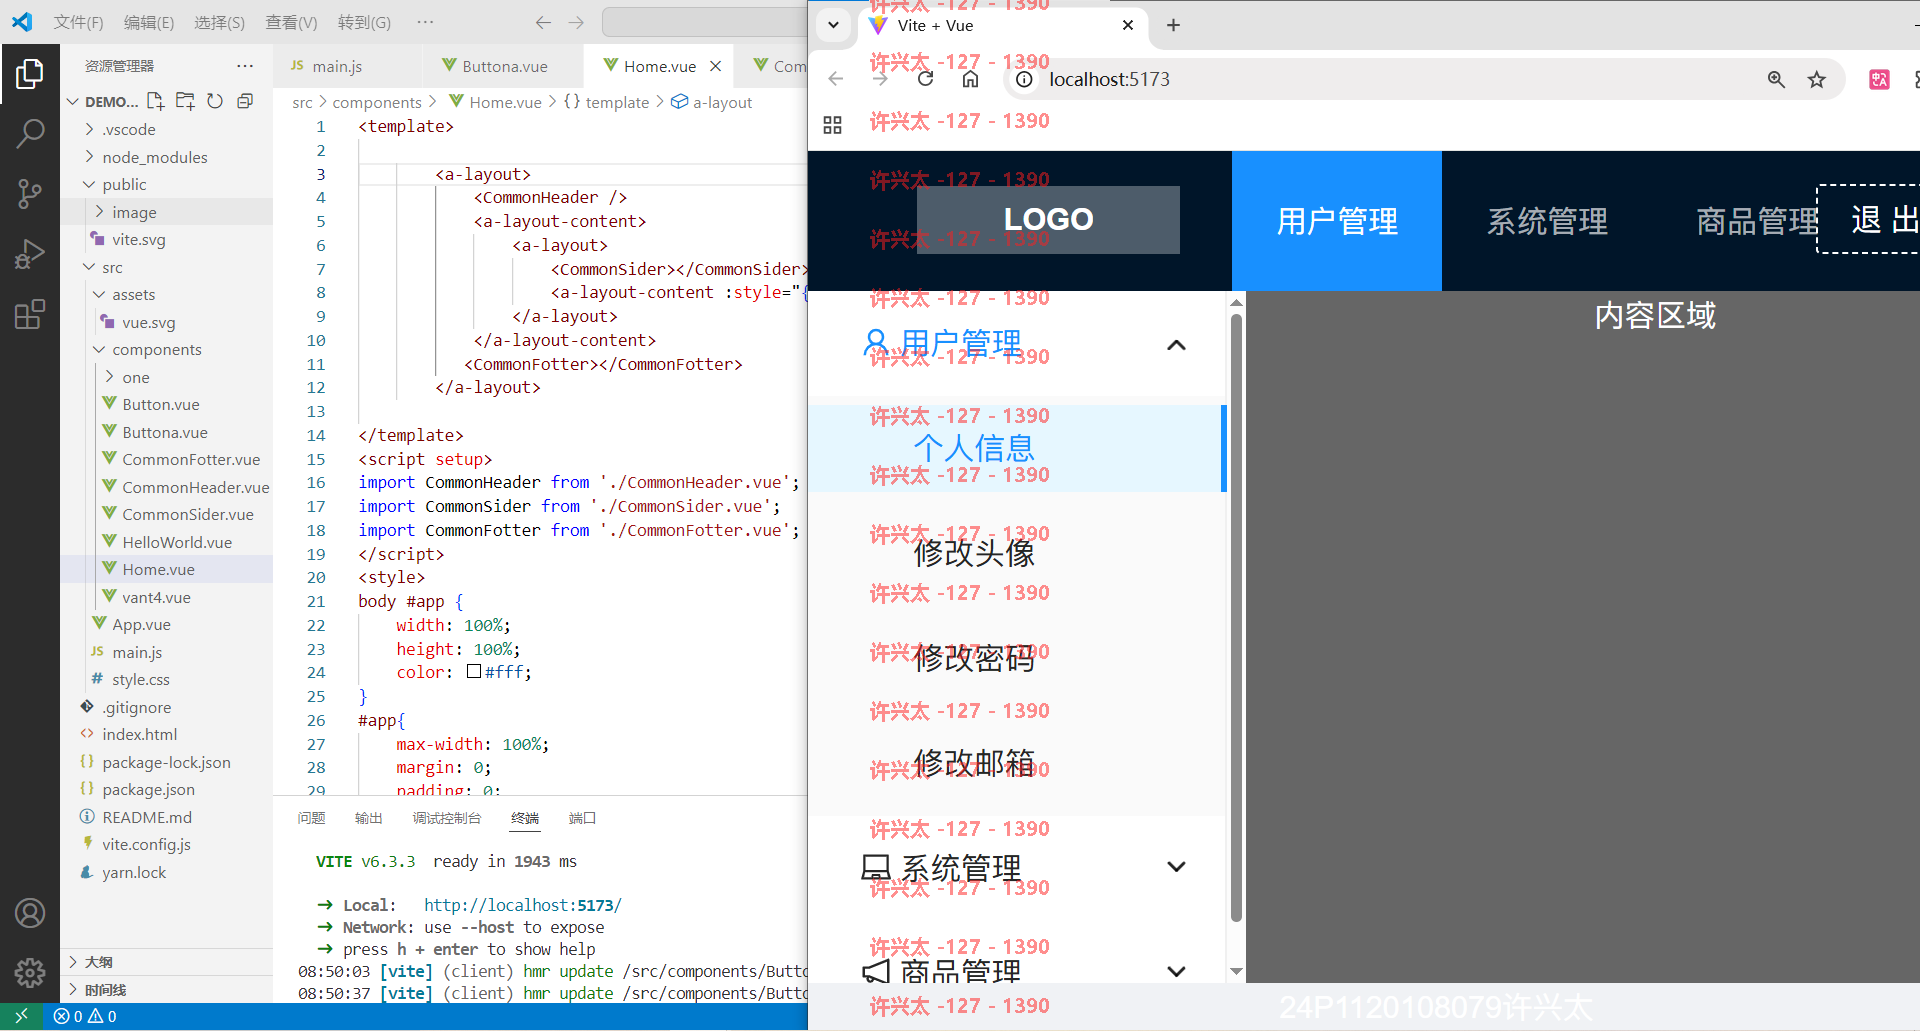
Task: Close the Home.vue editor tab
Action: pyautogui.click(x=716, y=66)
